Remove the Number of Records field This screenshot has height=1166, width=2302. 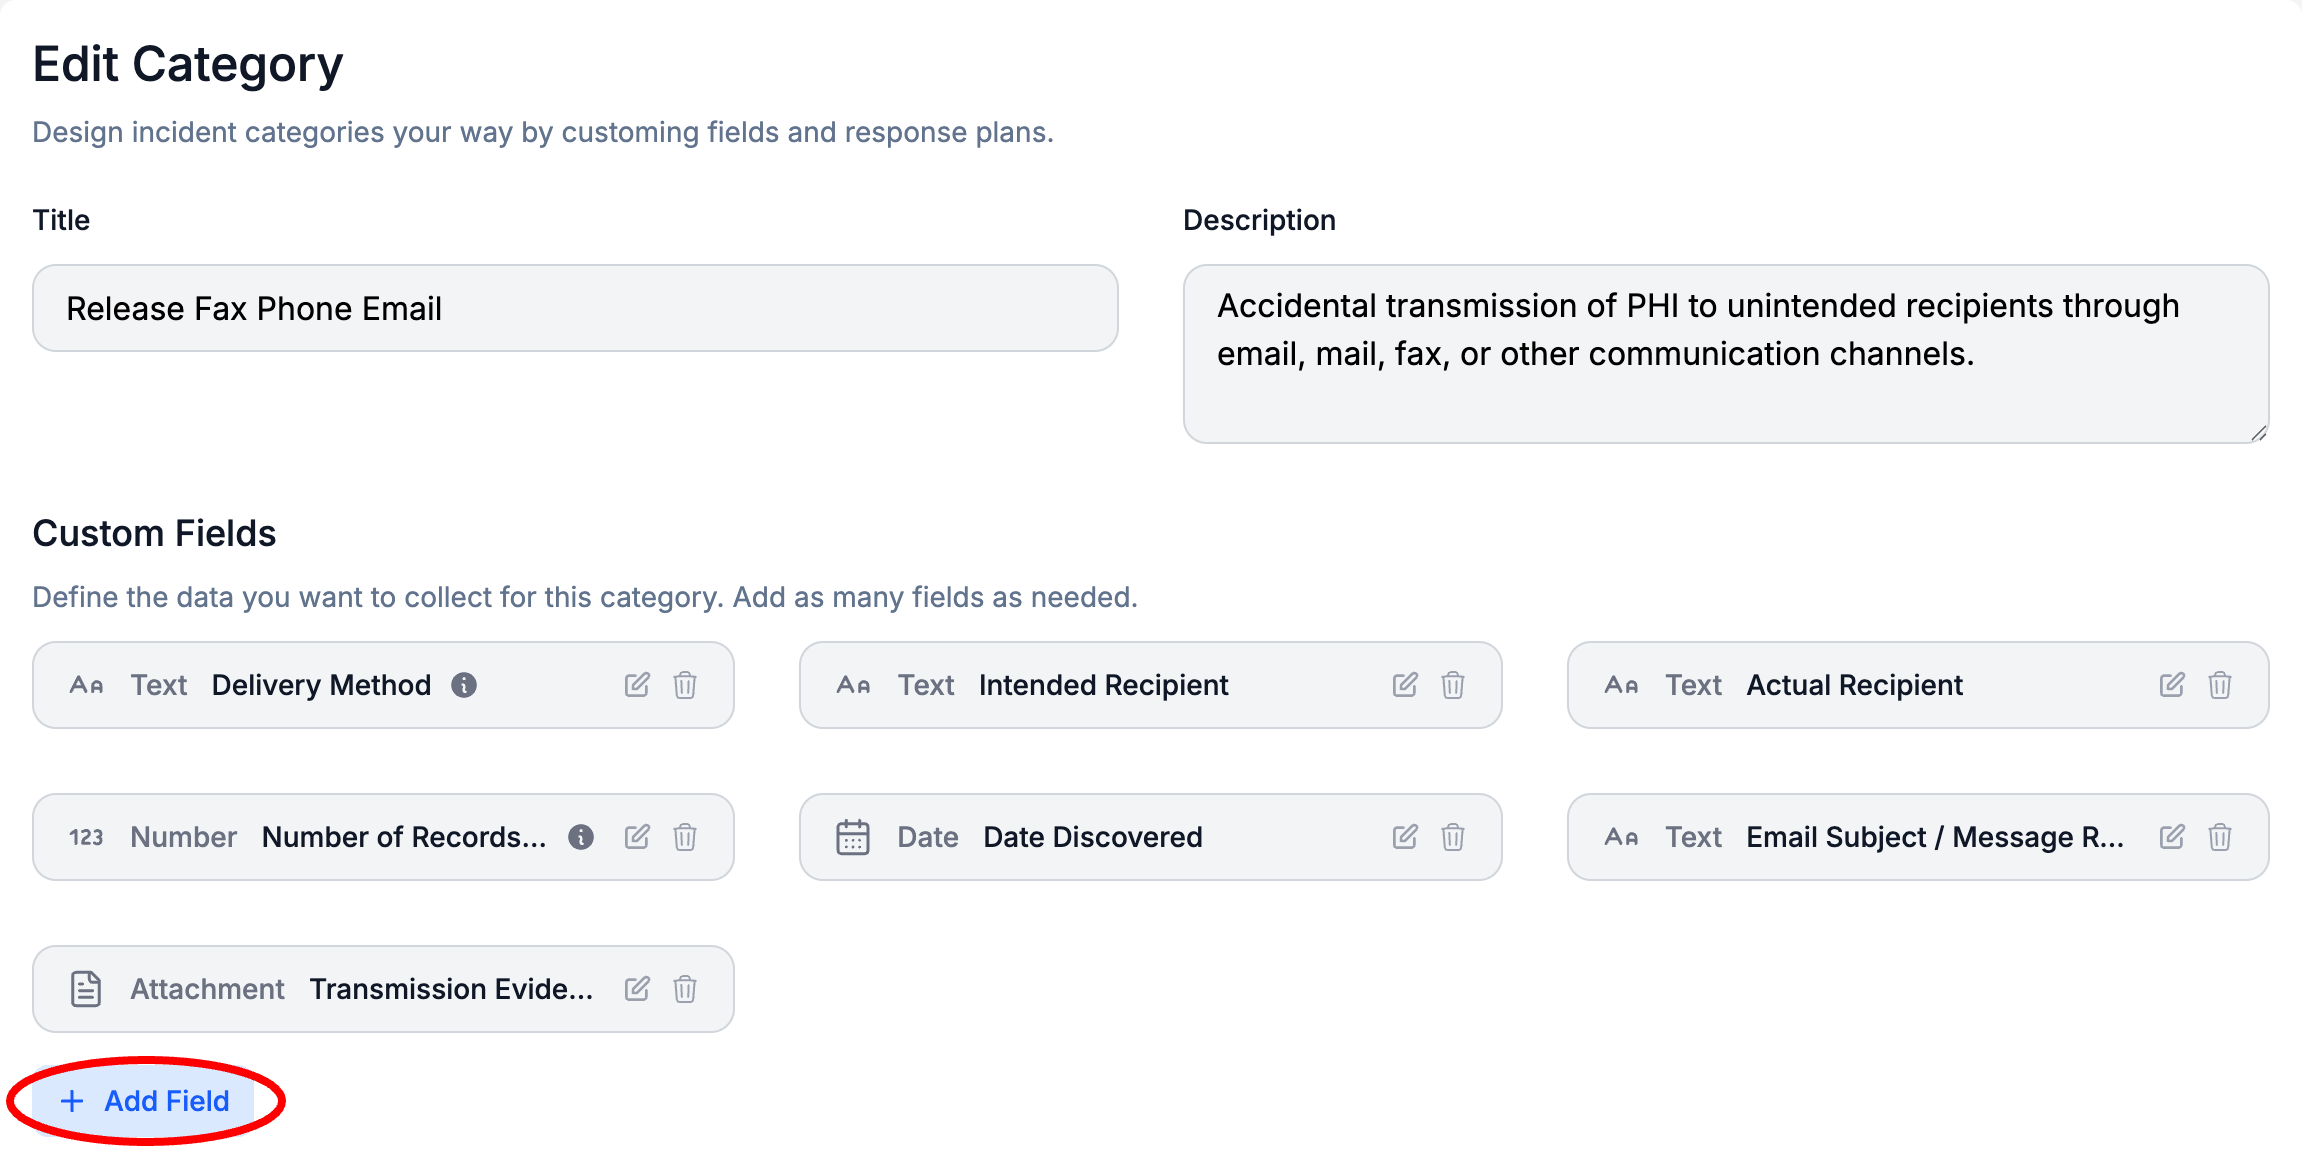pos(685,837)
